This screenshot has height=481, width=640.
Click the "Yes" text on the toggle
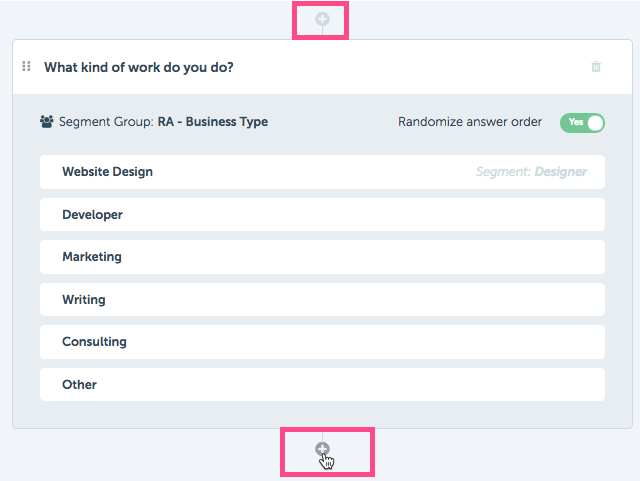pos(576,122)
